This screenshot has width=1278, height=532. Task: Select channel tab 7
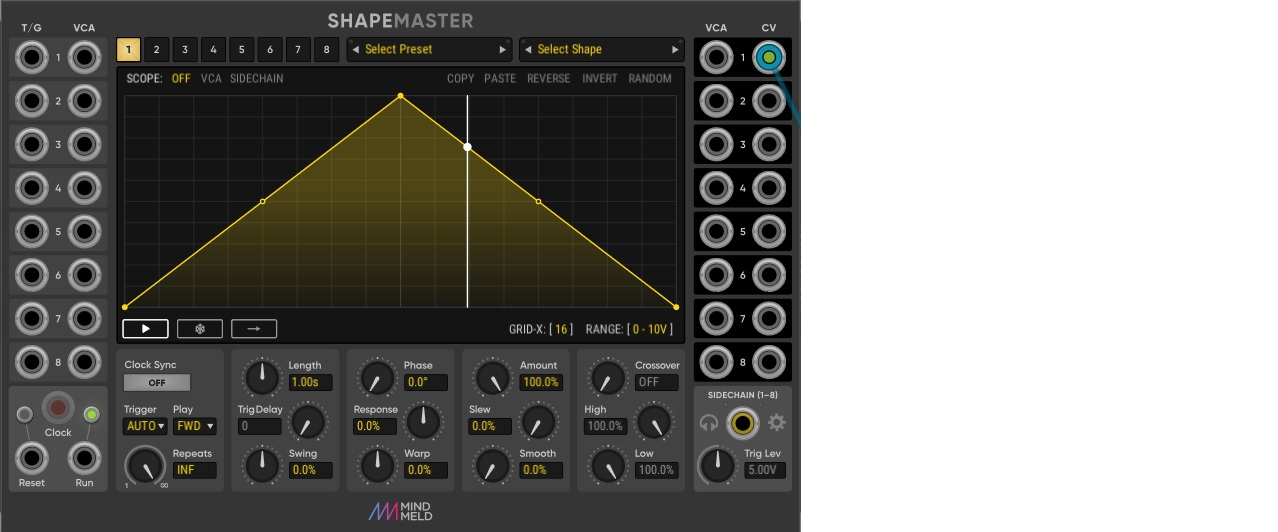[298, 49]
